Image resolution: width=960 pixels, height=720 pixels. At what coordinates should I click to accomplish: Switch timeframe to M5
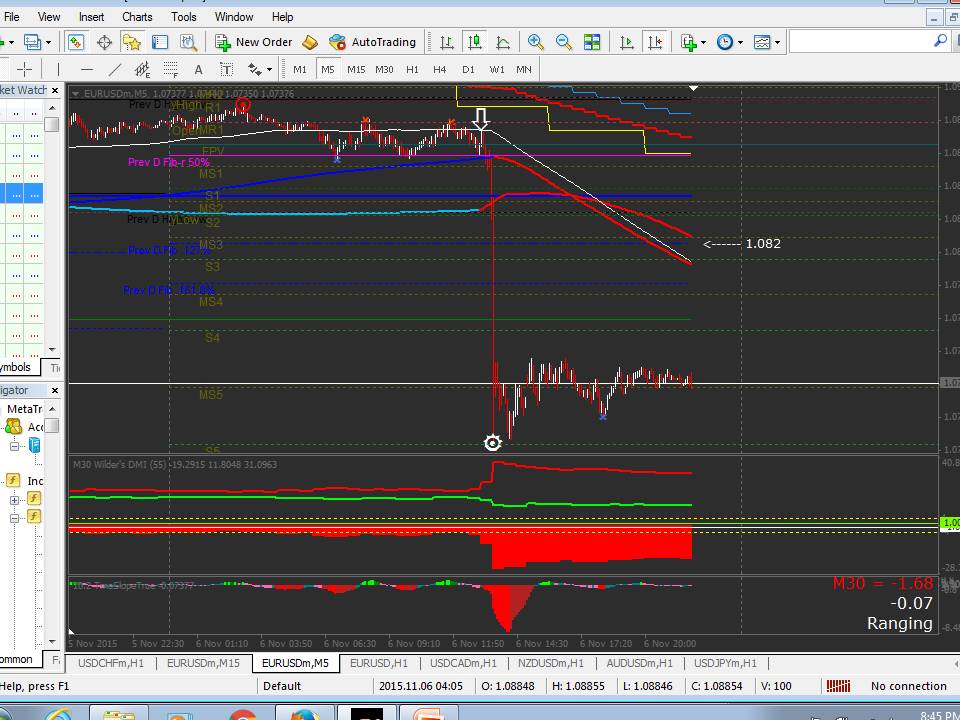(x=328, y=69)
